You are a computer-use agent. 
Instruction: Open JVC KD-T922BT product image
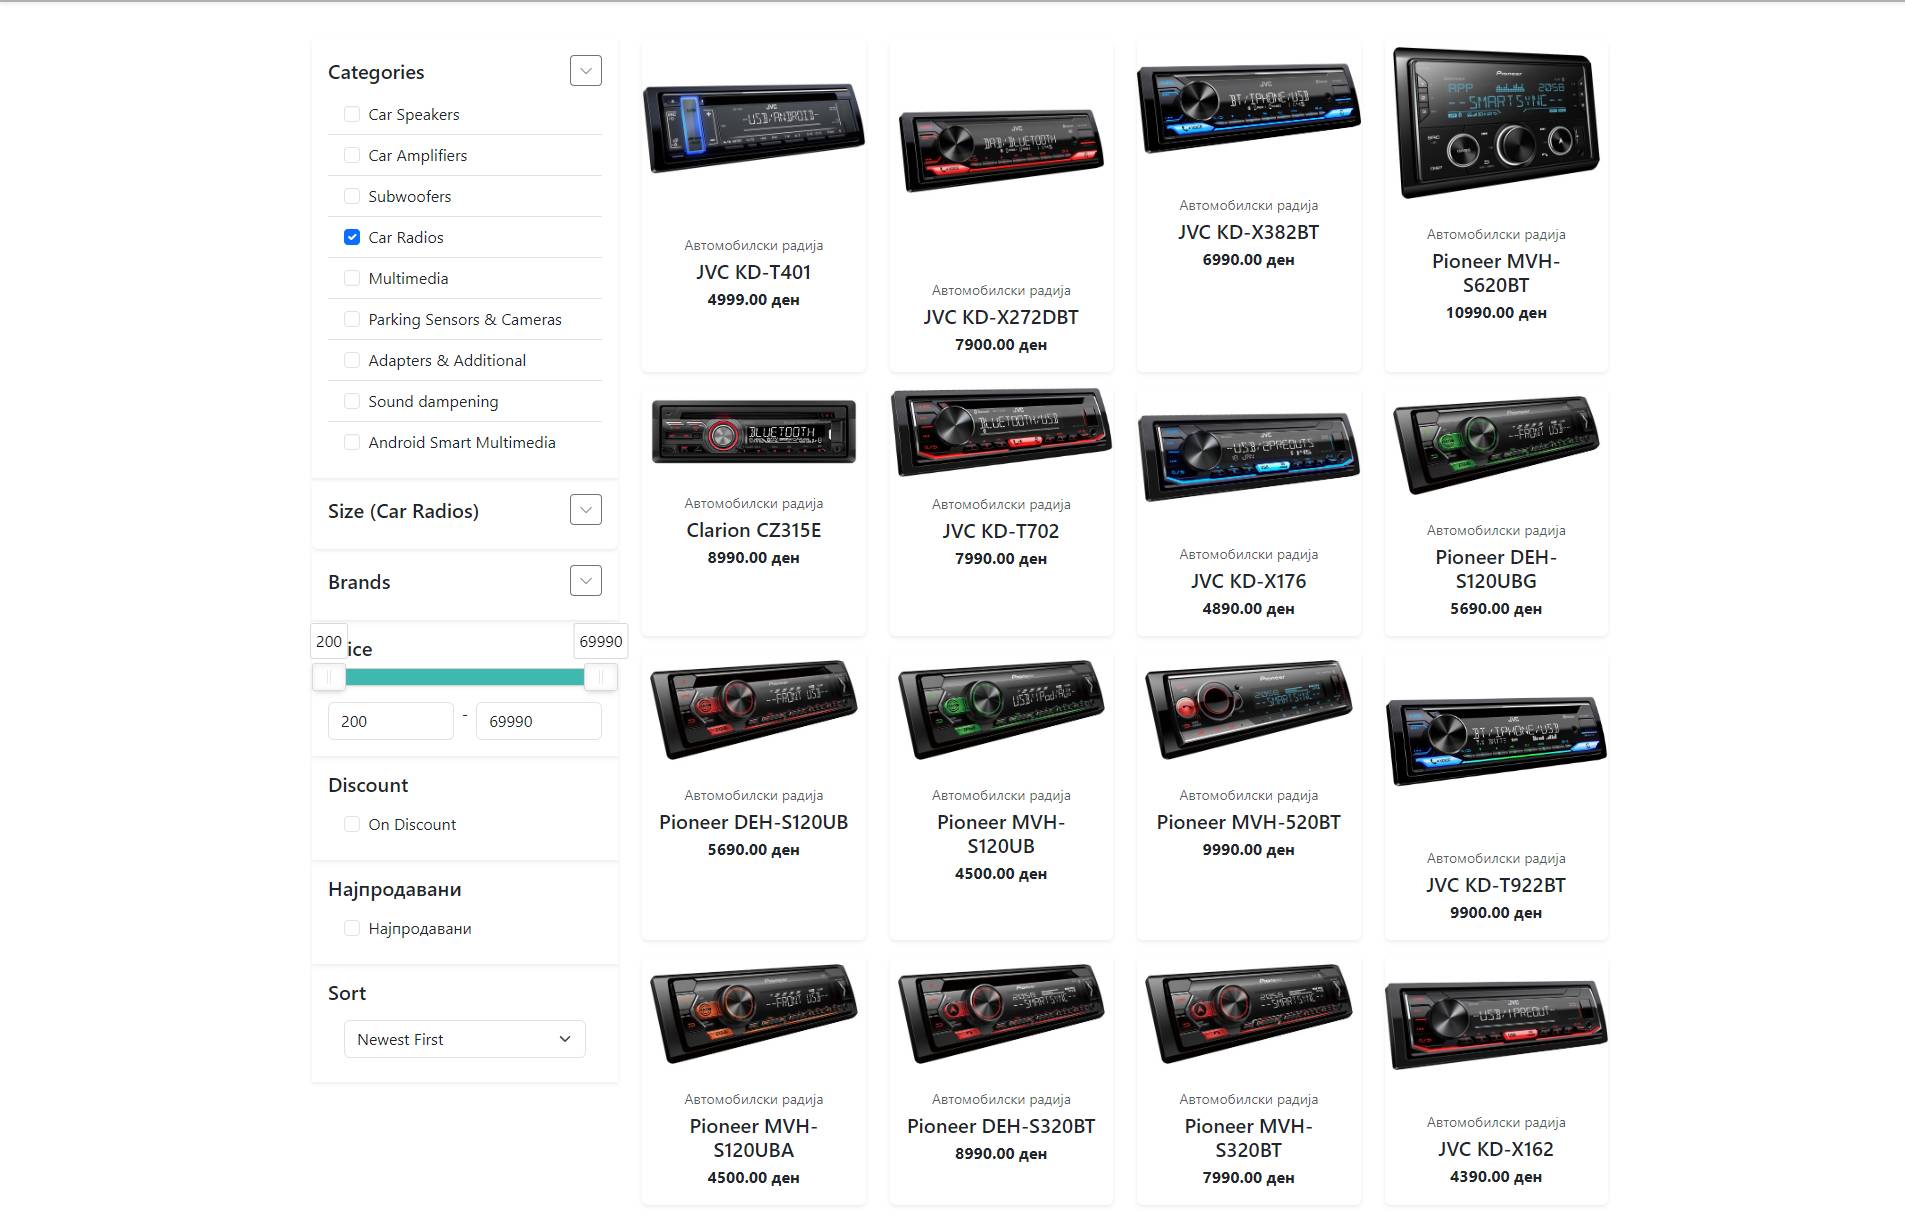1496,741
